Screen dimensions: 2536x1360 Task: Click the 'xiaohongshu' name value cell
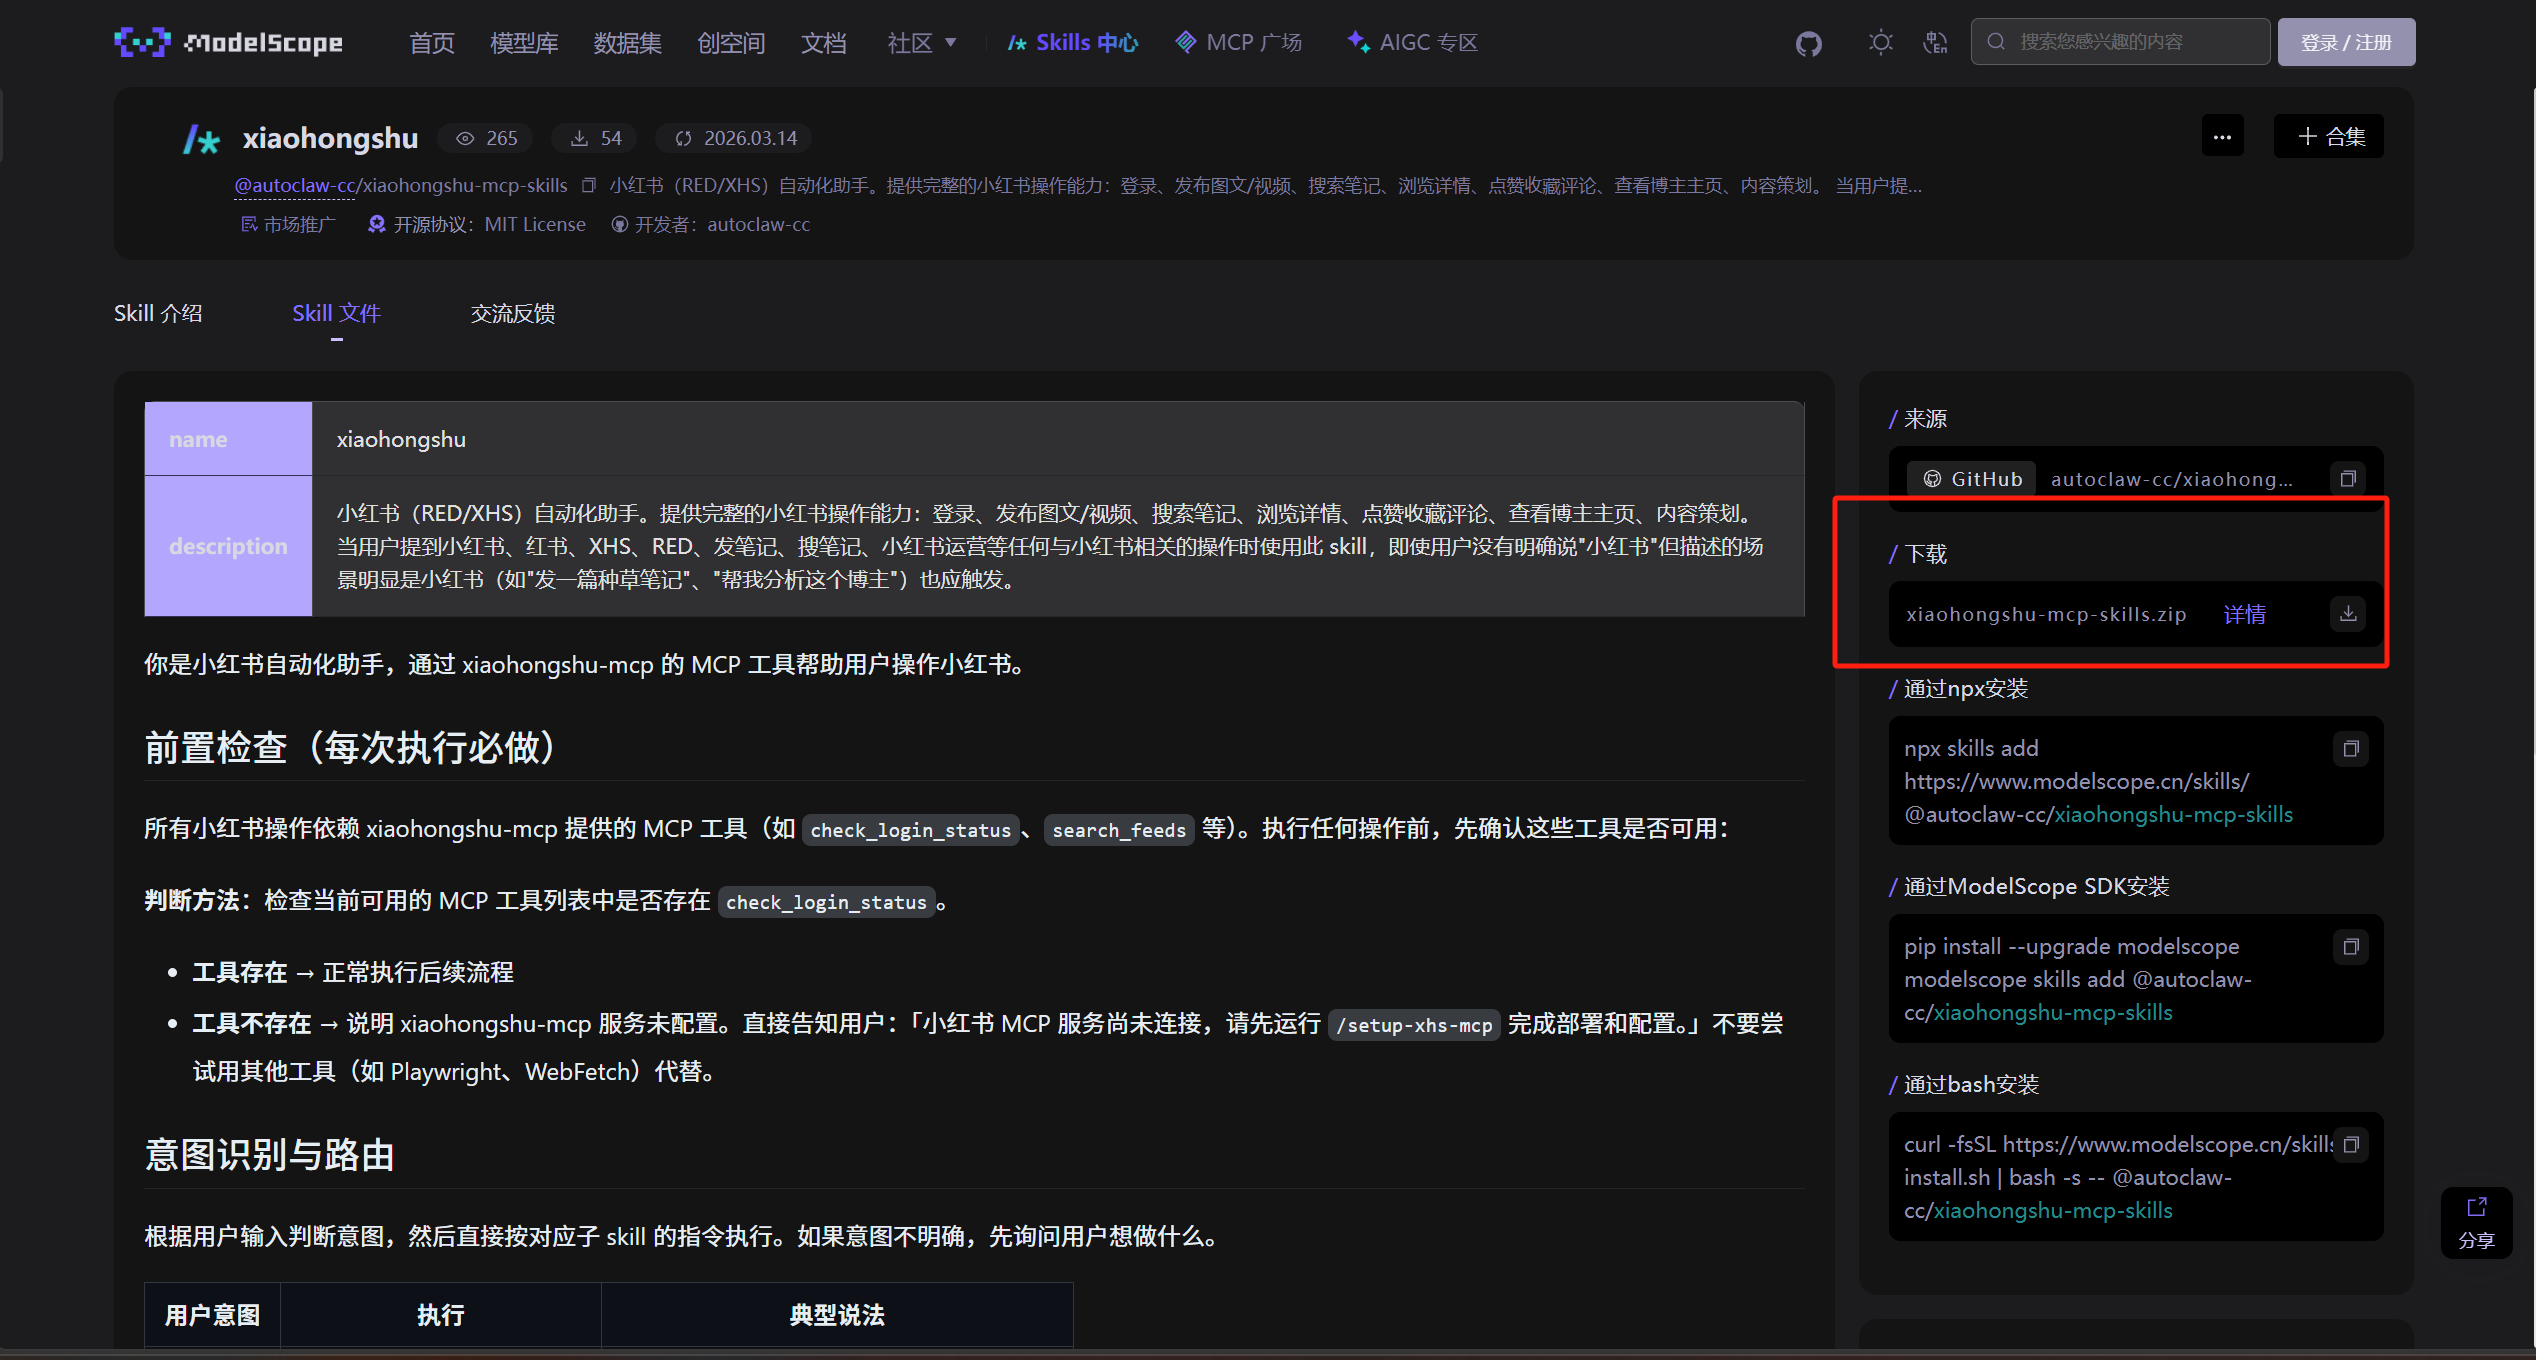coord(1058,439)
